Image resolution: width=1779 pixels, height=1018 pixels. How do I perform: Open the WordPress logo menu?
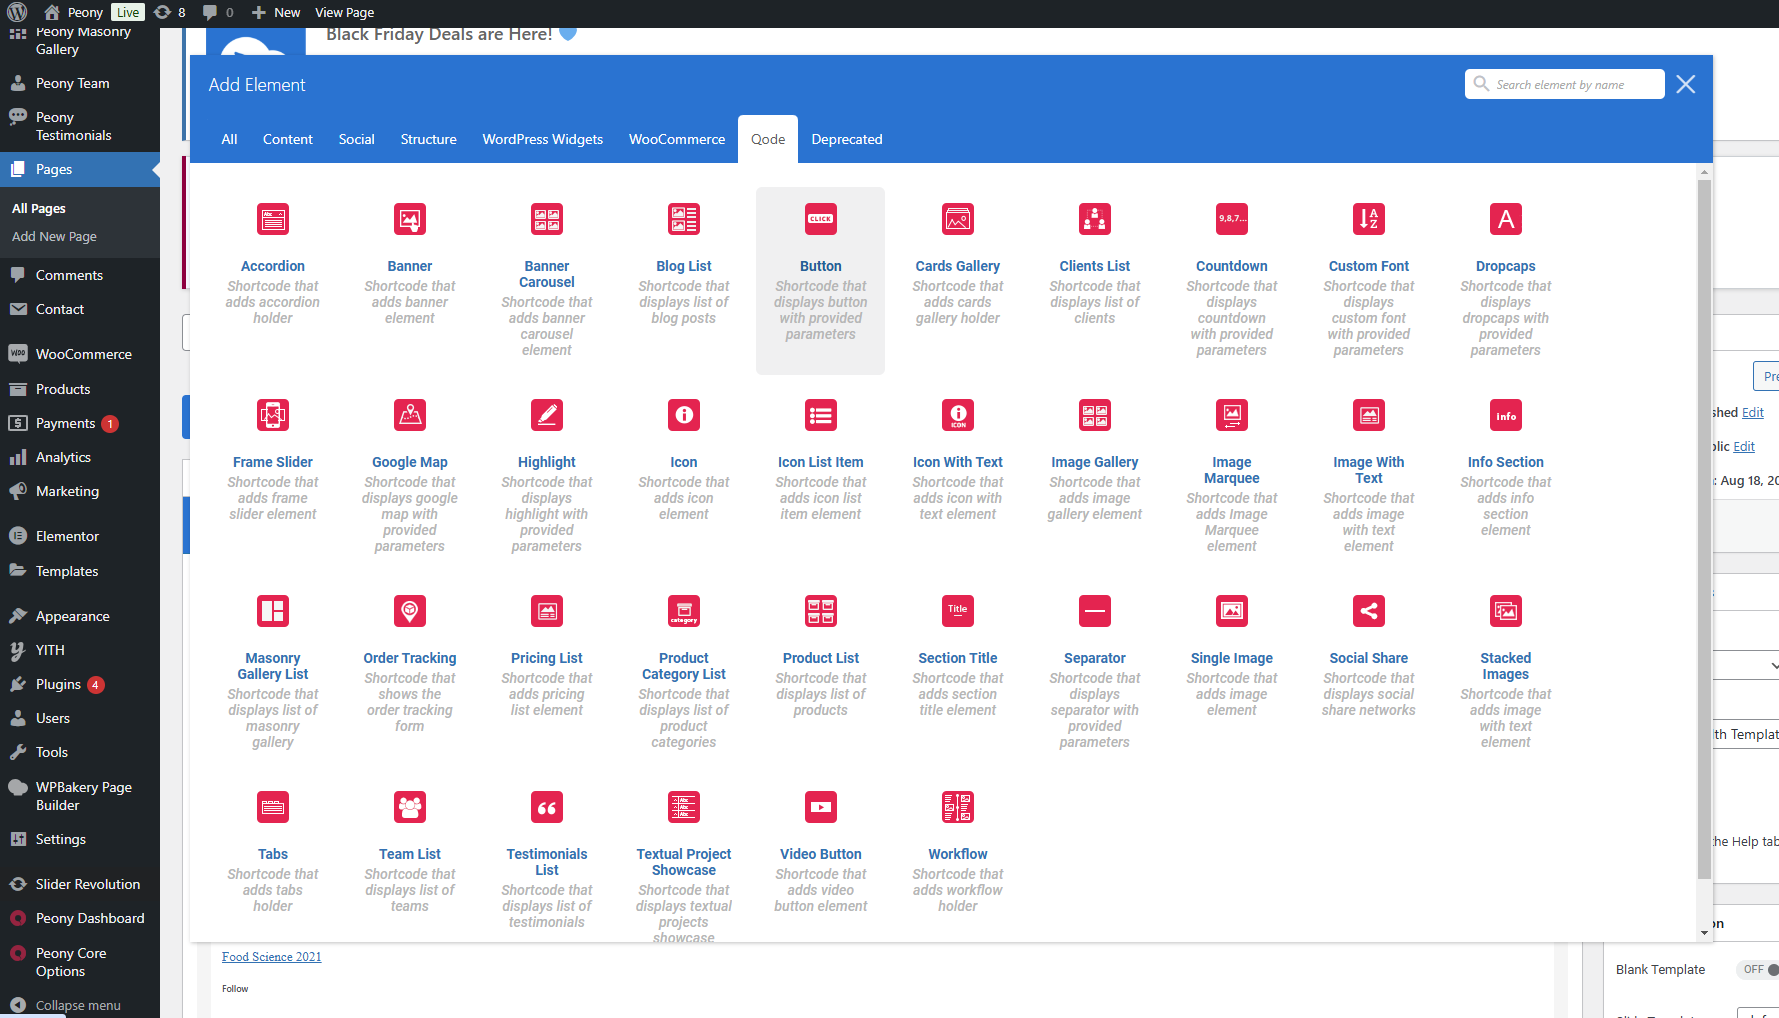(17, 12)
